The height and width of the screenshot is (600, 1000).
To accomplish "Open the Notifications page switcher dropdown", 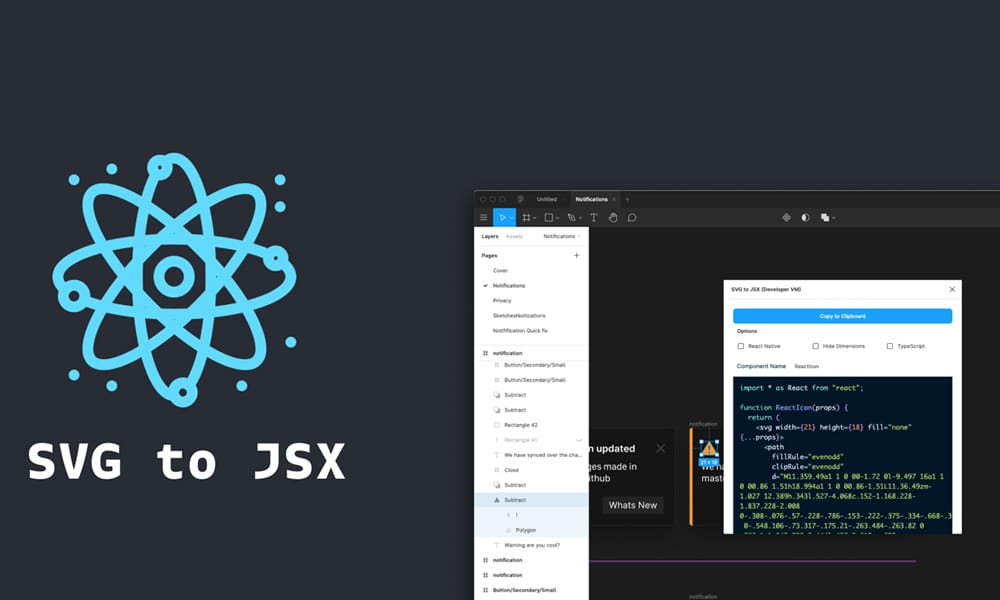I will 560,236.
